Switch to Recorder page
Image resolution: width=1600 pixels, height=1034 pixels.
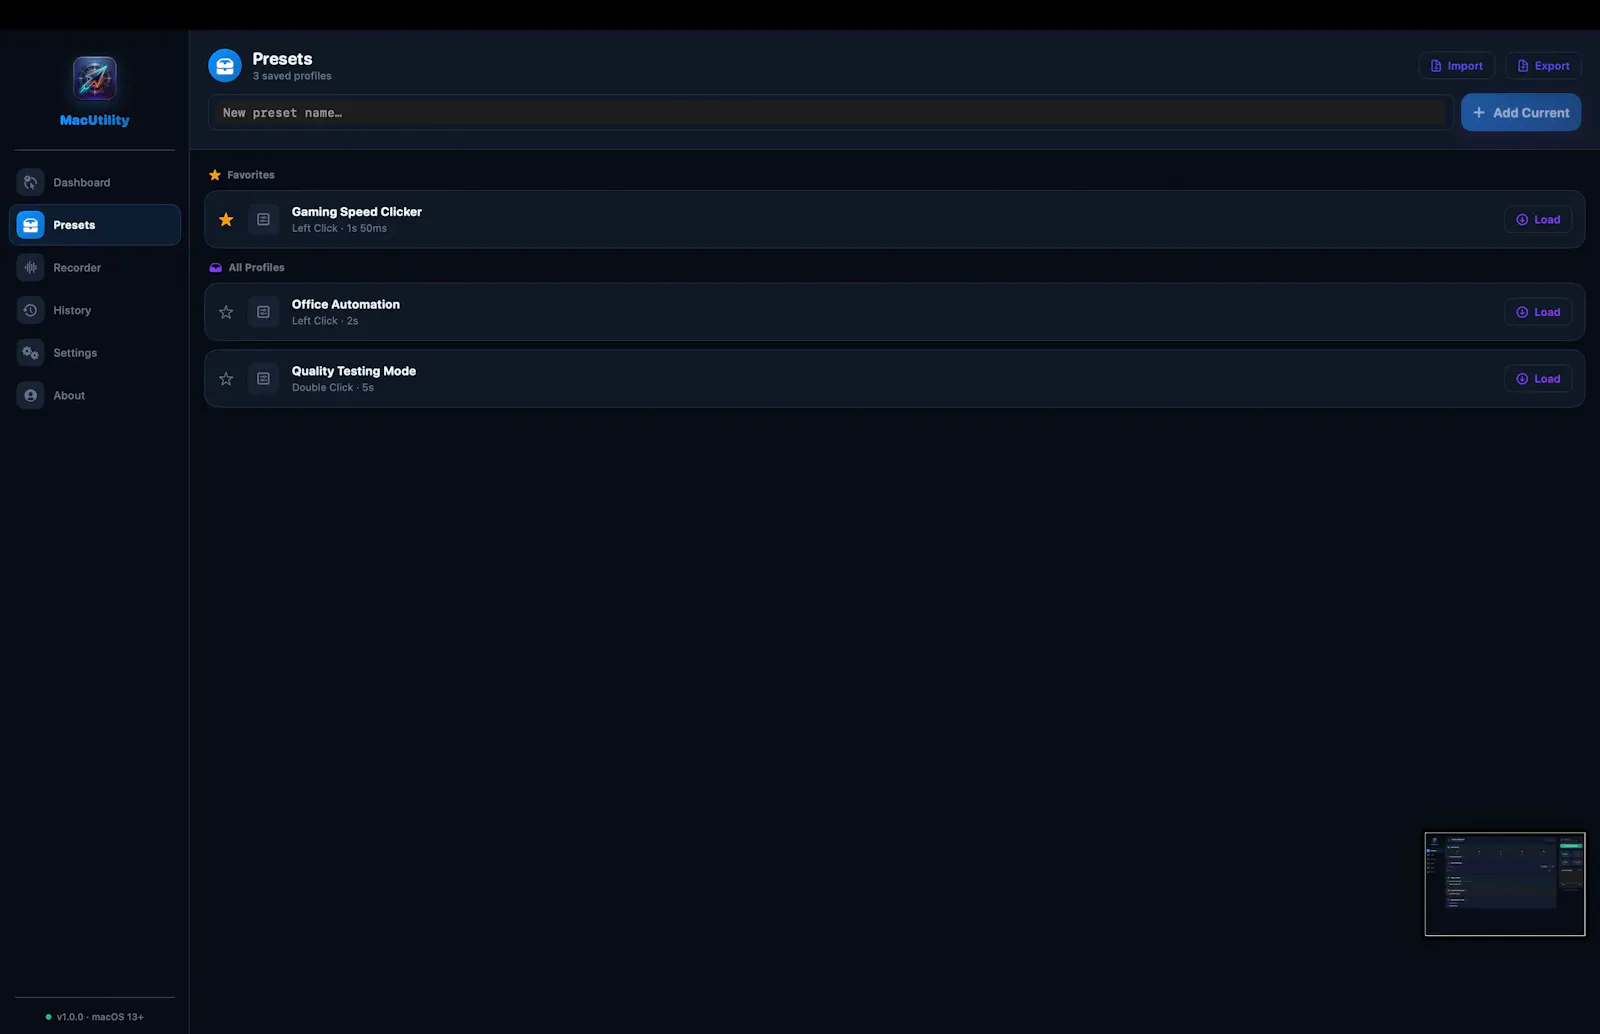click(x=95, y=268)
